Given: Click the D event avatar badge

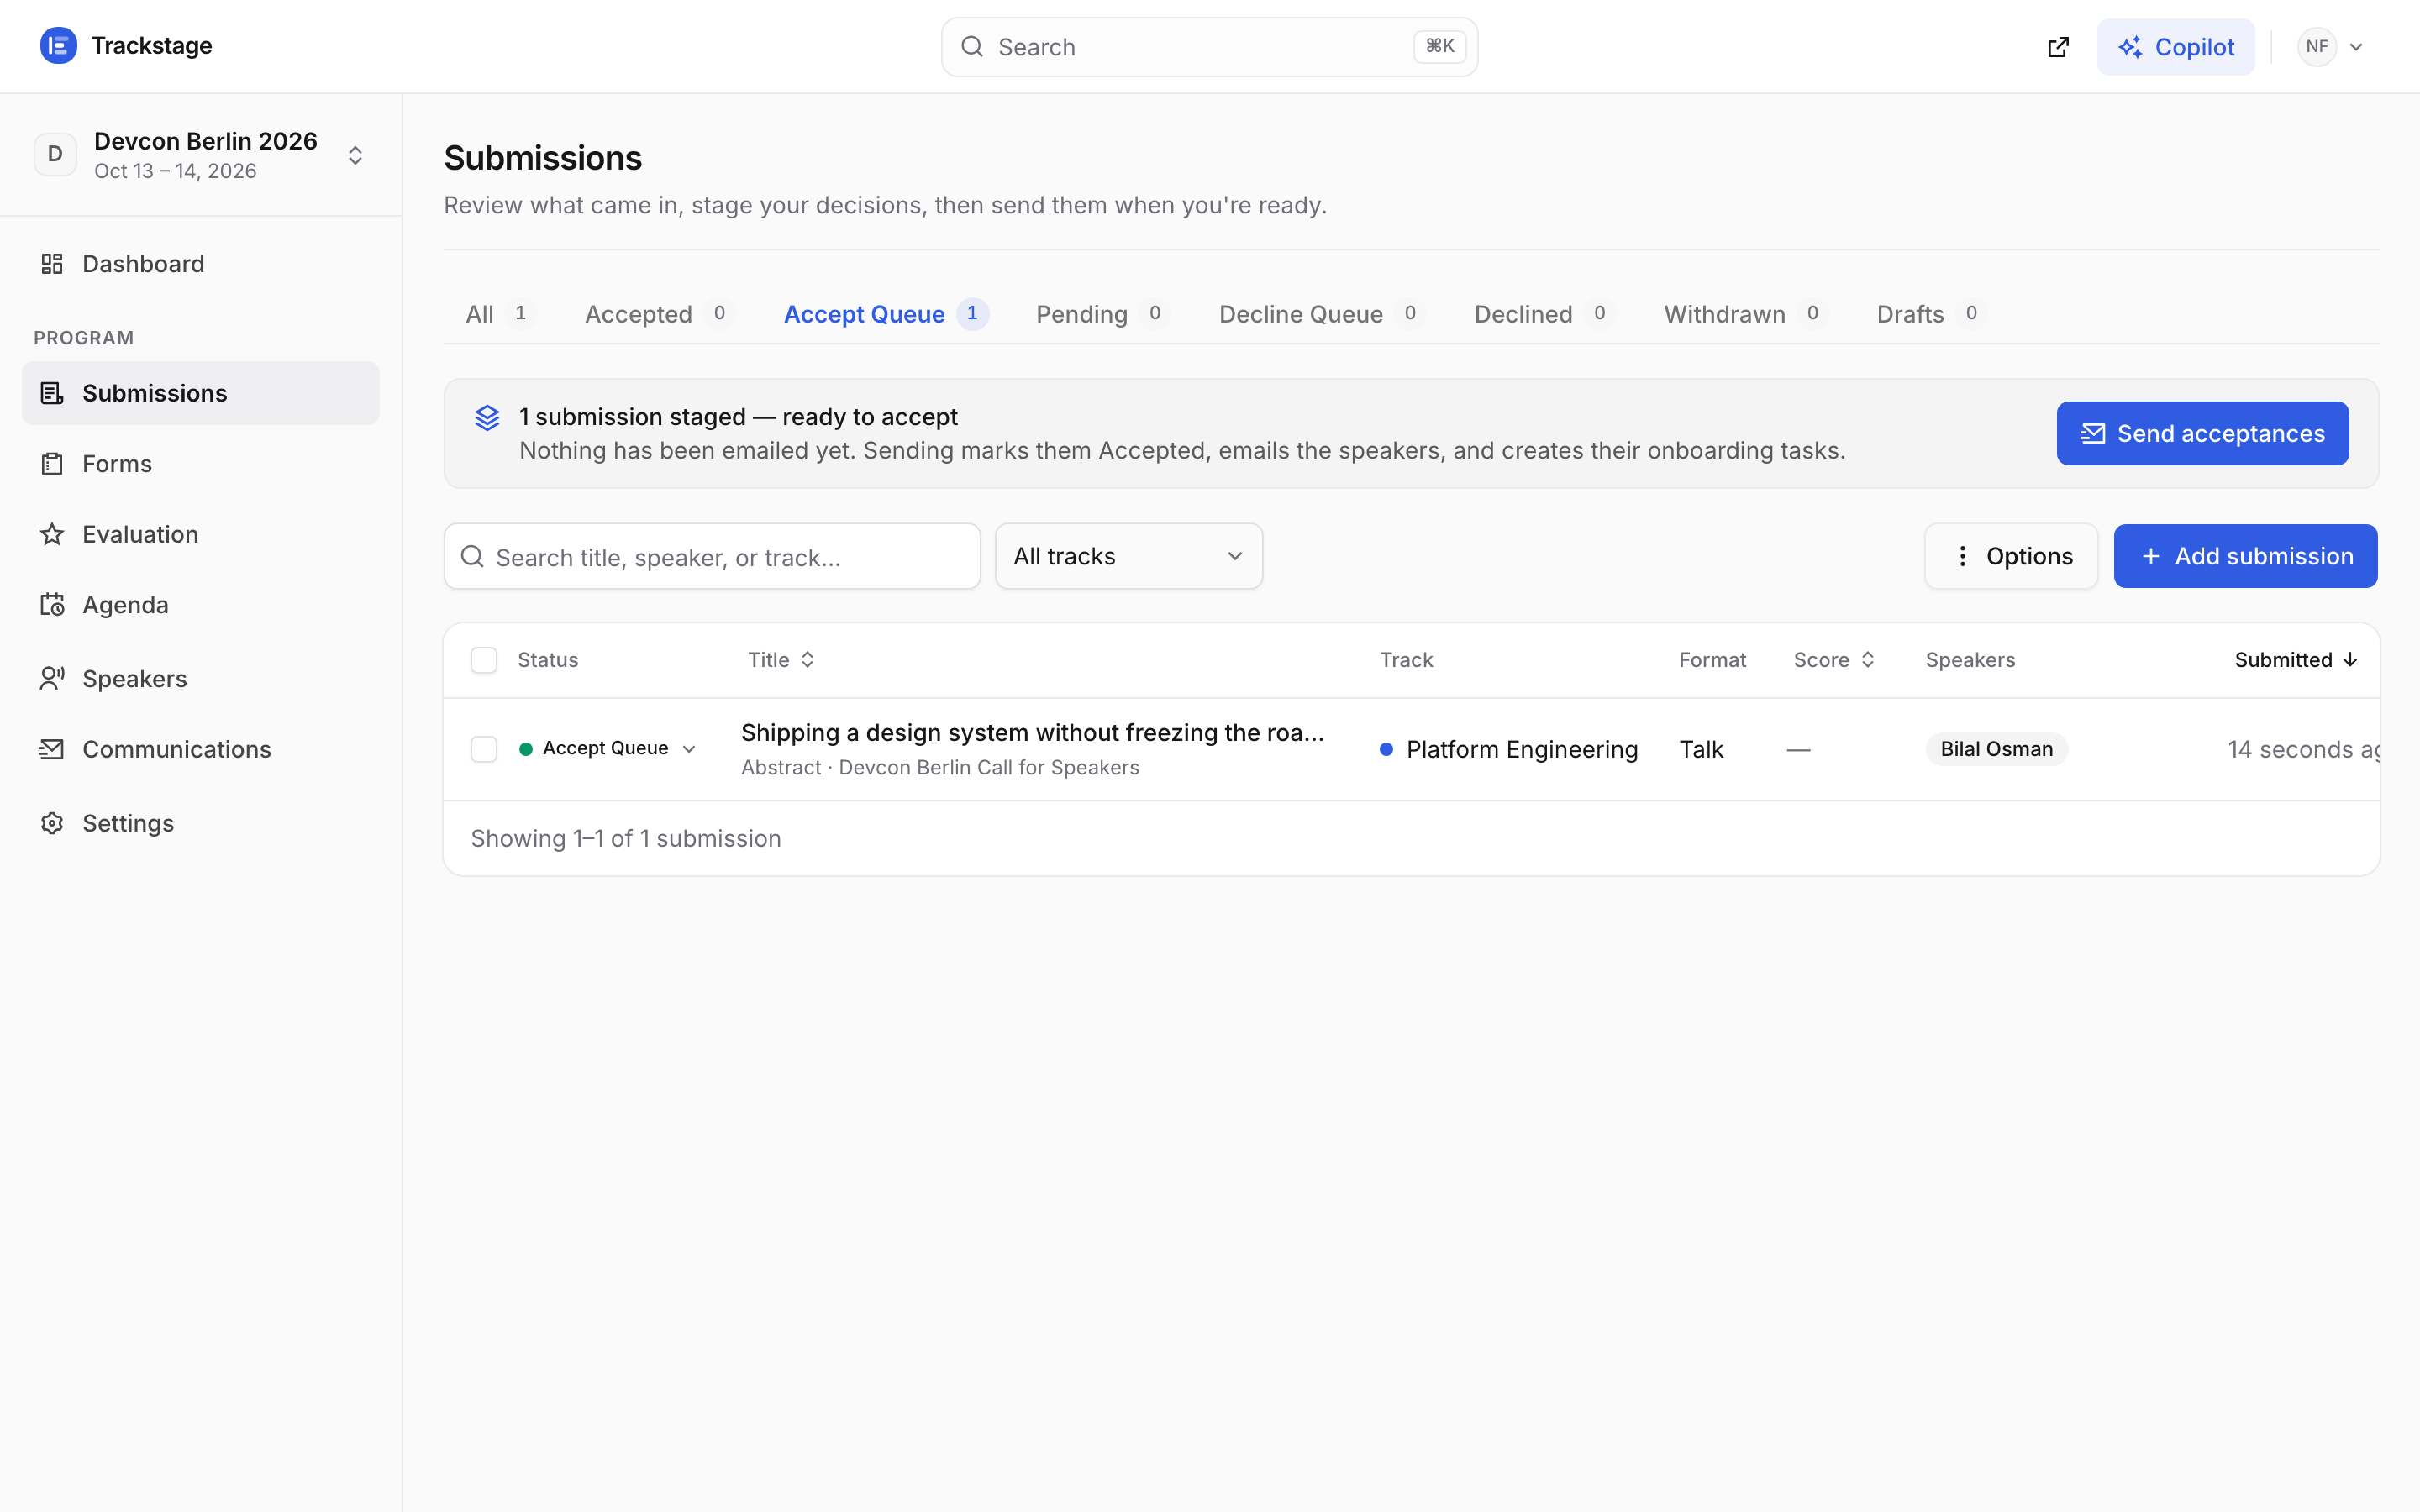Looking at the screenshot, I should coord(55,155).
